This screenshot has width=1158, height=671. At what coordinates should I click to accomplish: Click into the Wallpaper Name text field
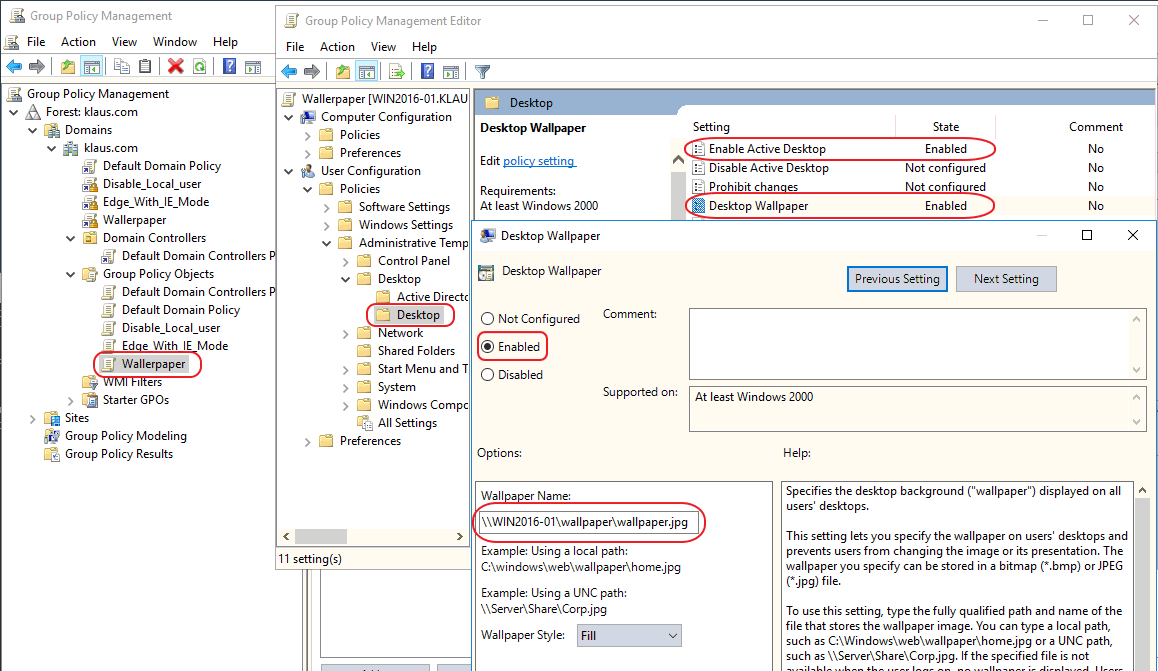[588, 521]
